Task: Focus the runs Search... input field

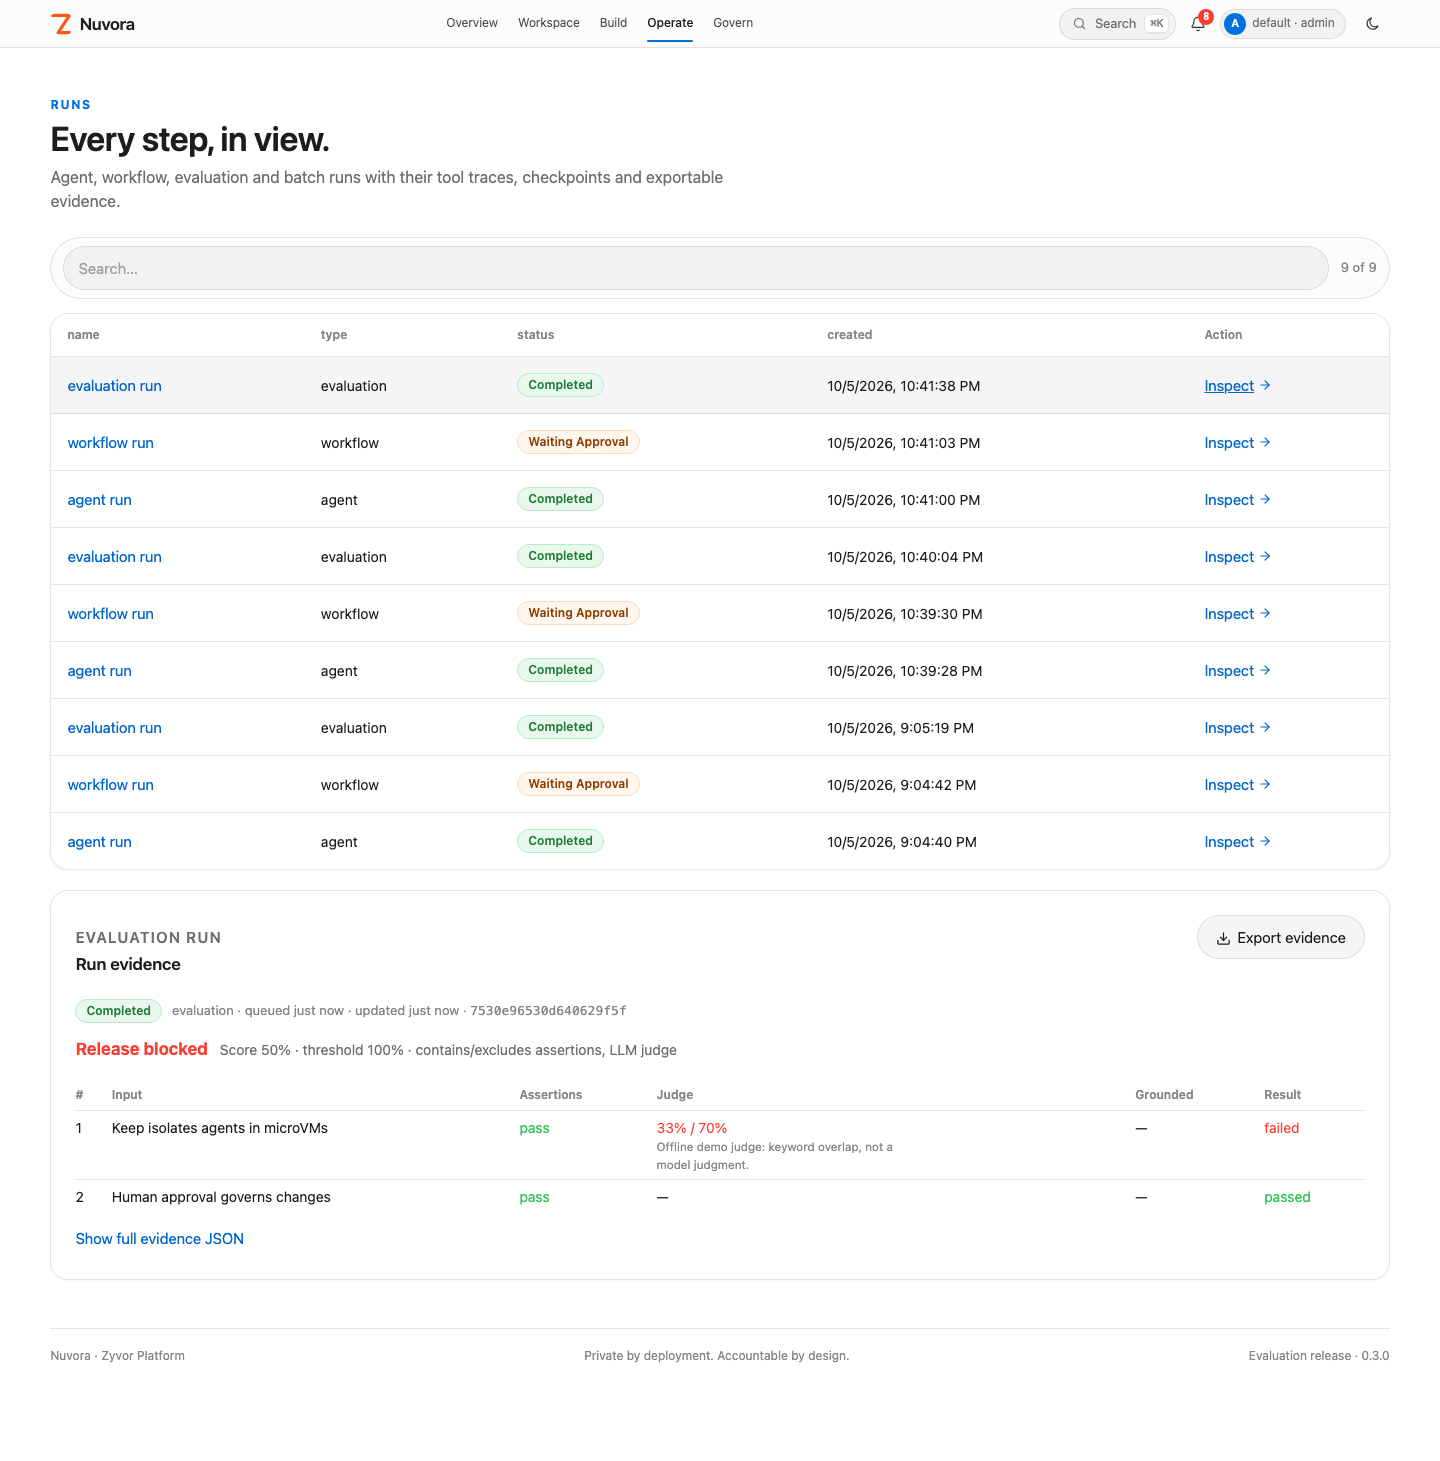Action: pyautogui.click(x=695, y=268)
